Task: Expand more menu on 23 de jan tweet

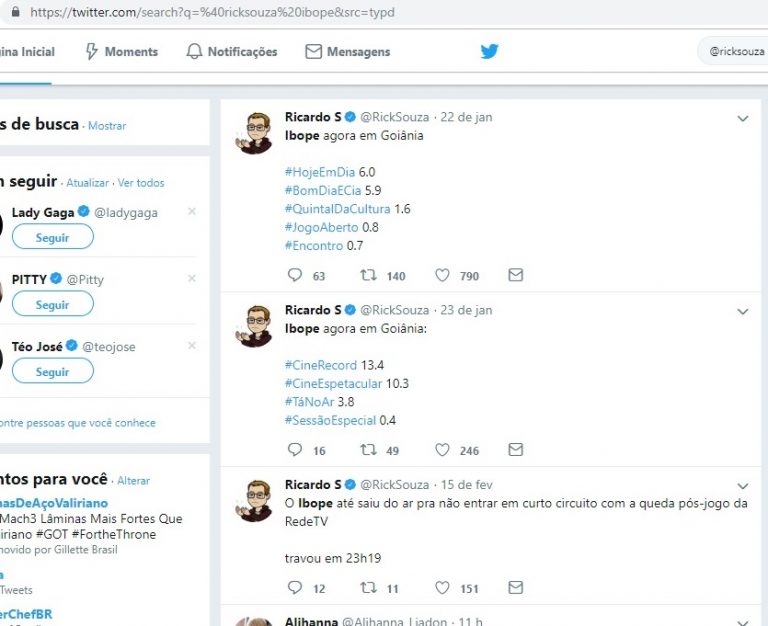Action: tap(742, 311)
